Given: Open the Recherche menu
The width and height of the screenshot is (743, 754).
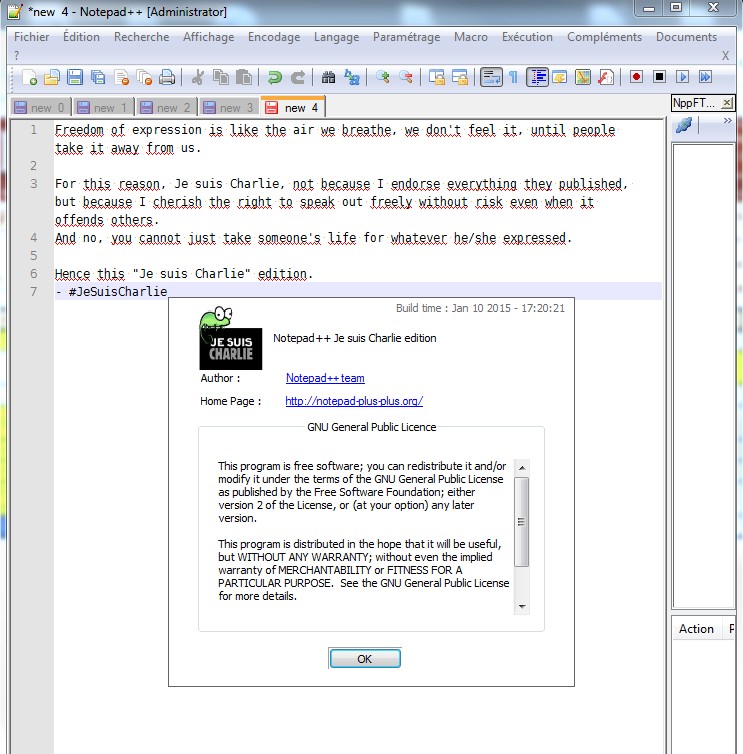Looking at the screenshot, I should coord(141,37).
